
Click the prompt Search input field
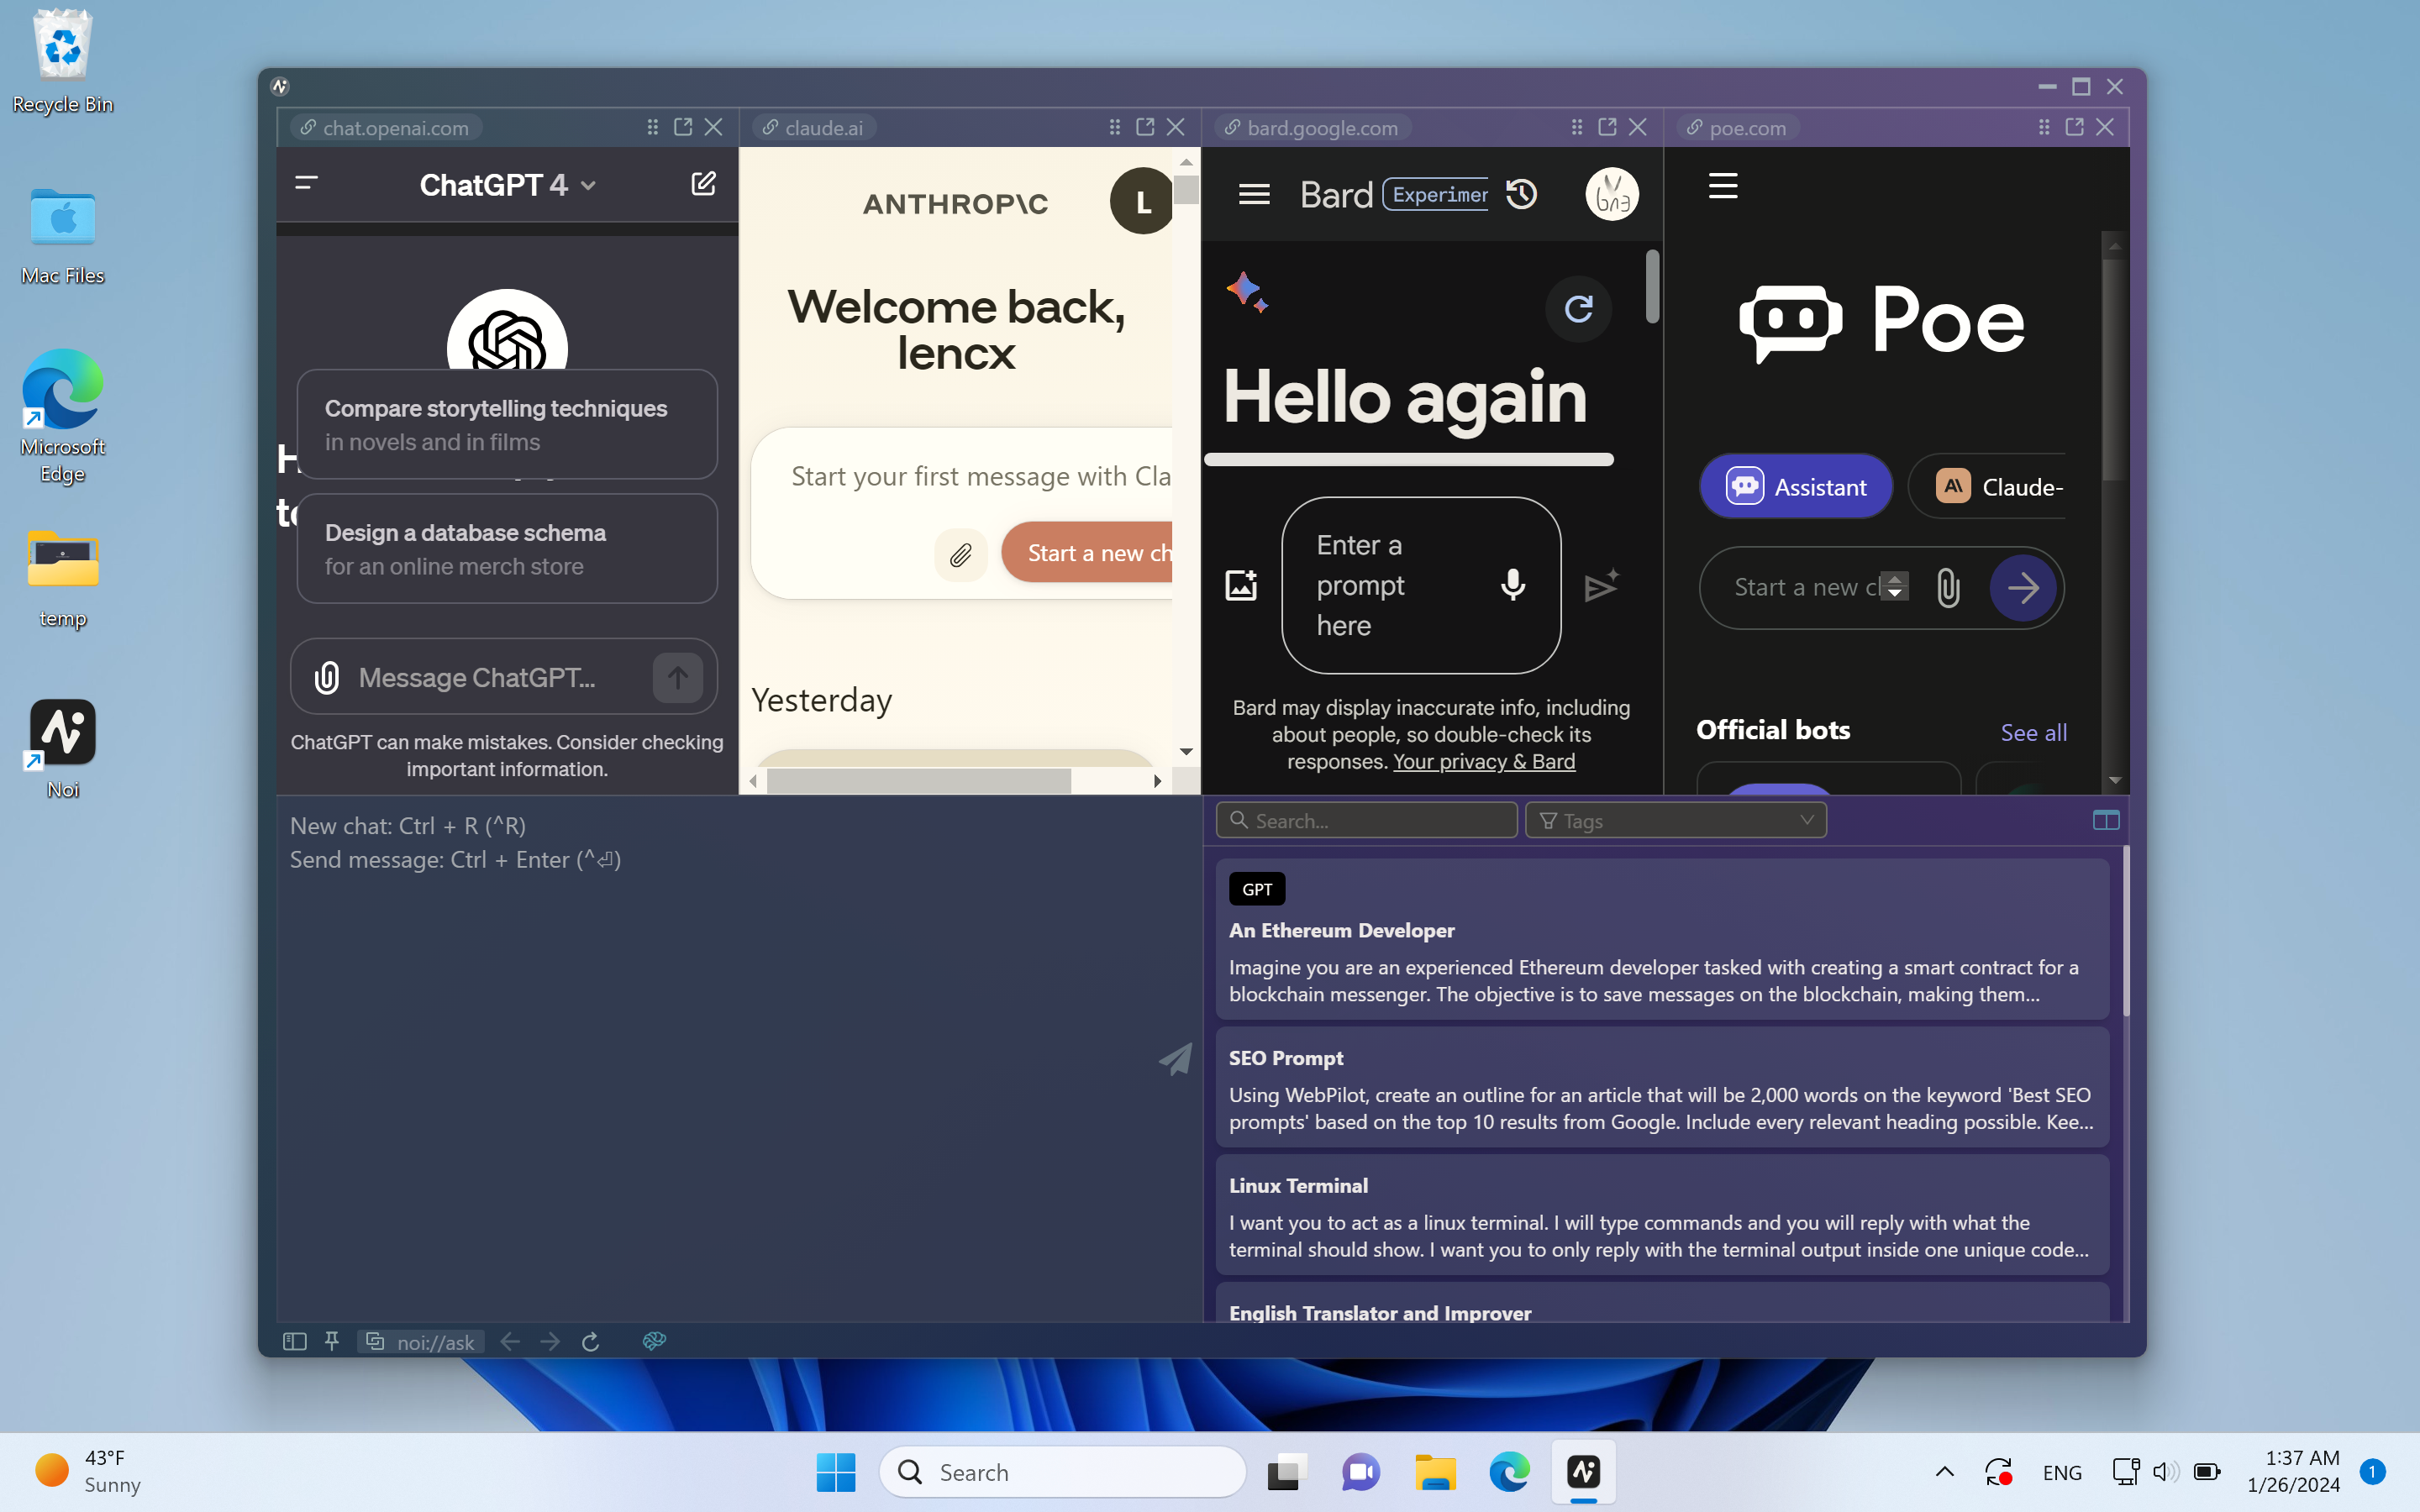tap(1366, 820)
